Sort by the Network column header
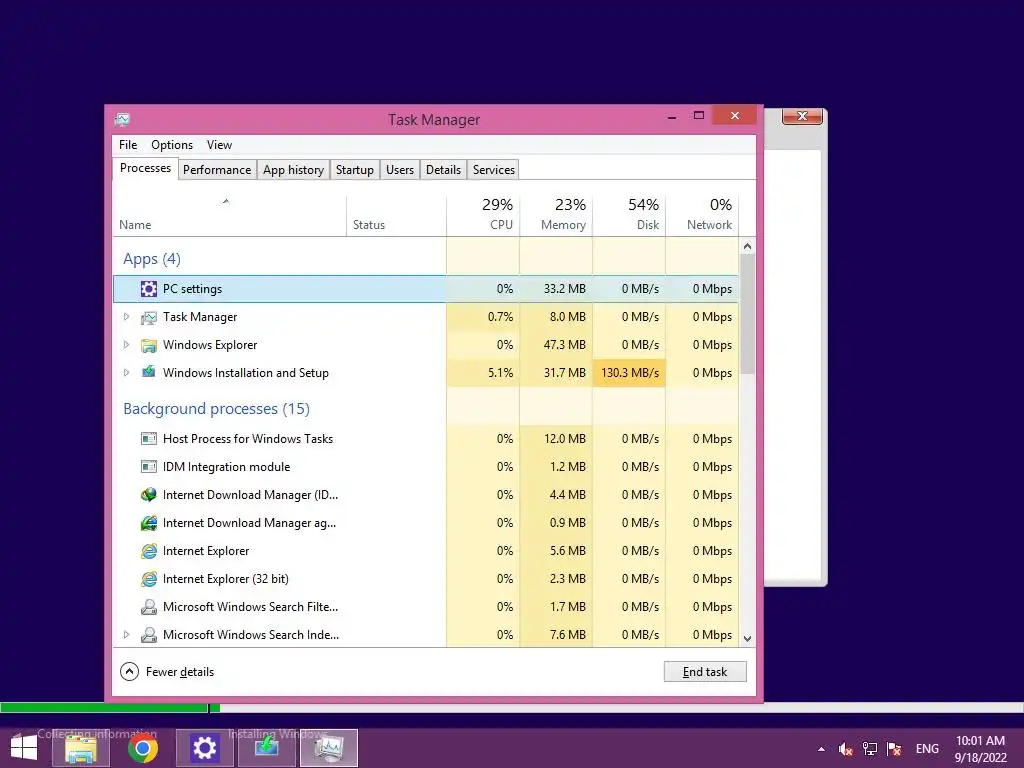 click(702, 216)
